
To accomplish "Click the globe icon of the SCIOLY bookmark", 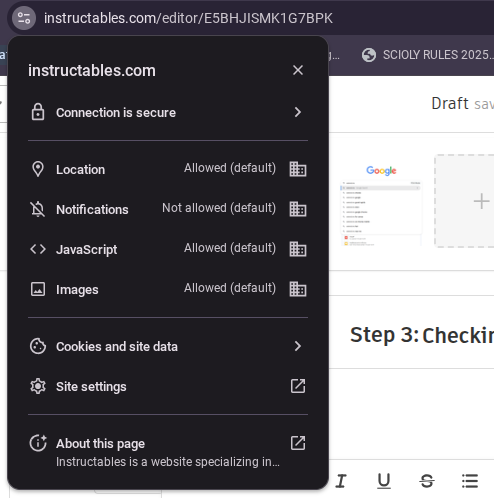I will coord(369,55).
